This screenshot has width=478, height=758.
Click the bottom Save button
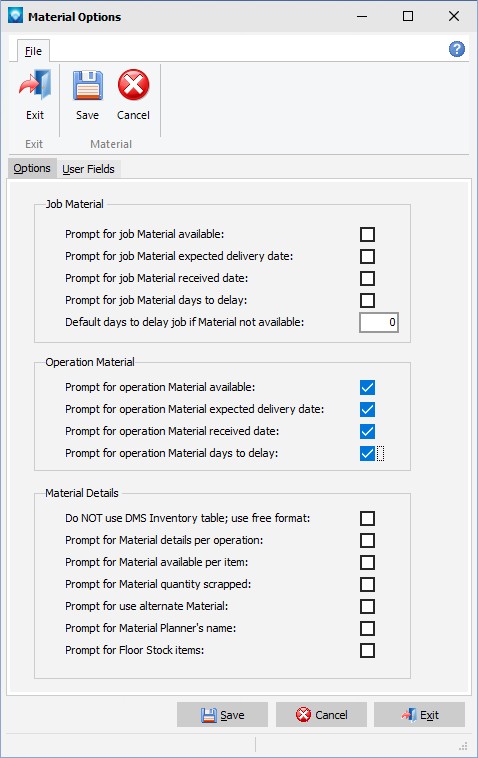tap(222, 714)
